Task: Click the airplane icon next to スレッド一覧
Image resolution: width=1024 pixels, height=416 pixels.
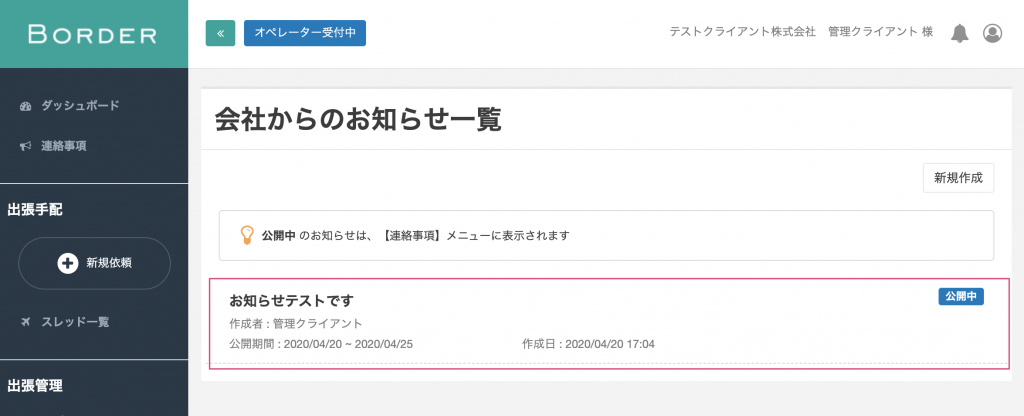Action: (x=26, y=322)
